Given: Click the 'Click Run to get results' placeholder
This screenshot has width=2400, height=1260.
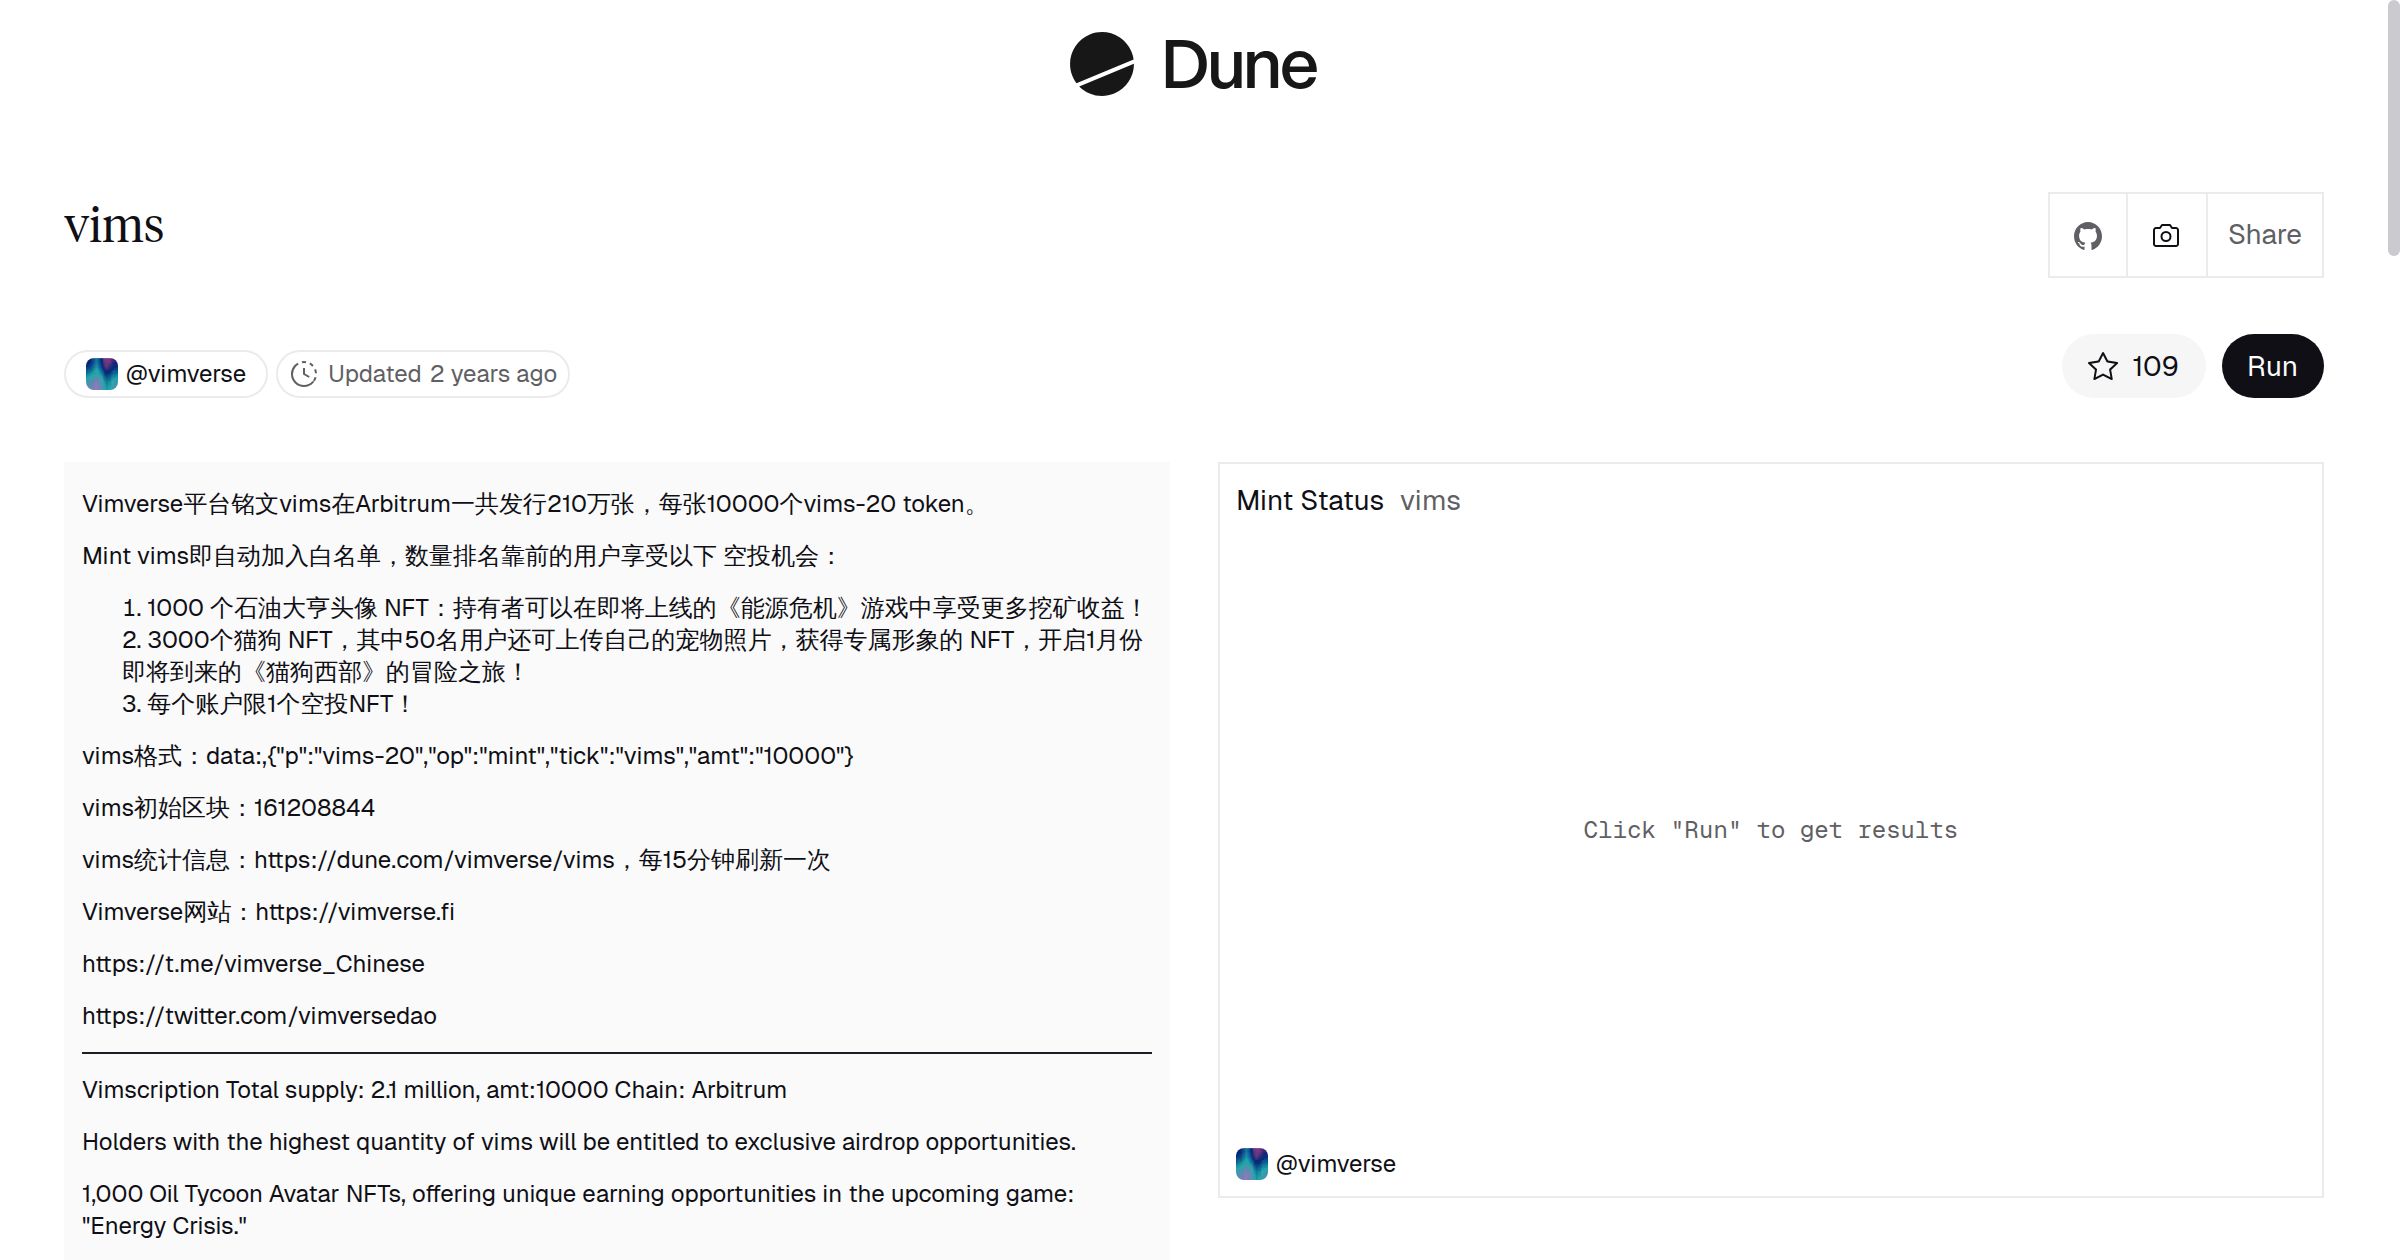Looking at the screenshot, I should 1769,830.
